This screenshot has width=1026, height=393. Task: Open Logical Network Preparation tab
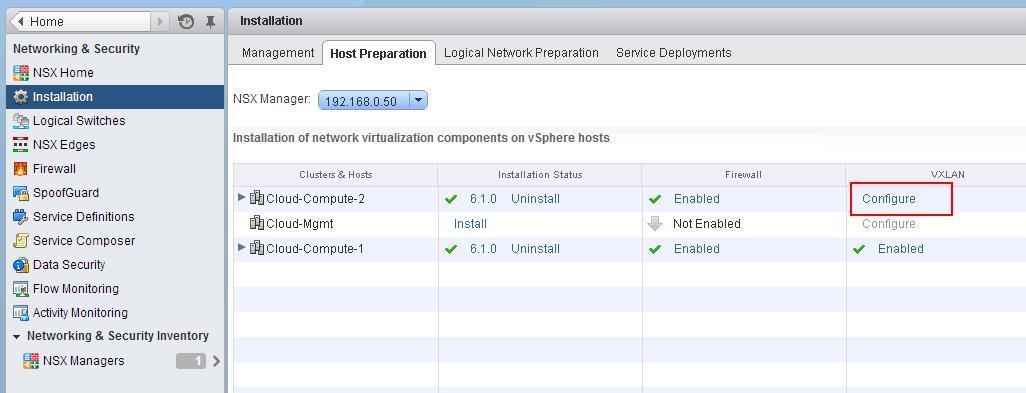521,53
